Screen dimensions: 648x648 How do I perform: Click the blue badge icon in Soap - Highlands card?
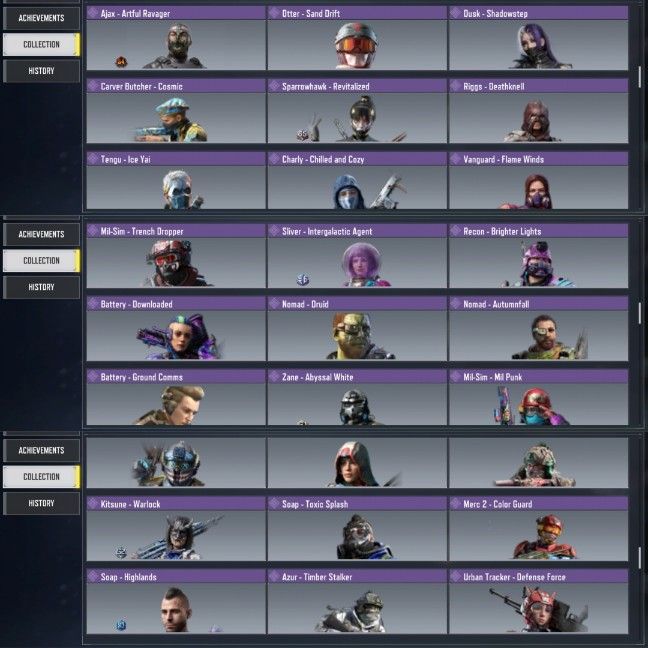coord(121,625)
